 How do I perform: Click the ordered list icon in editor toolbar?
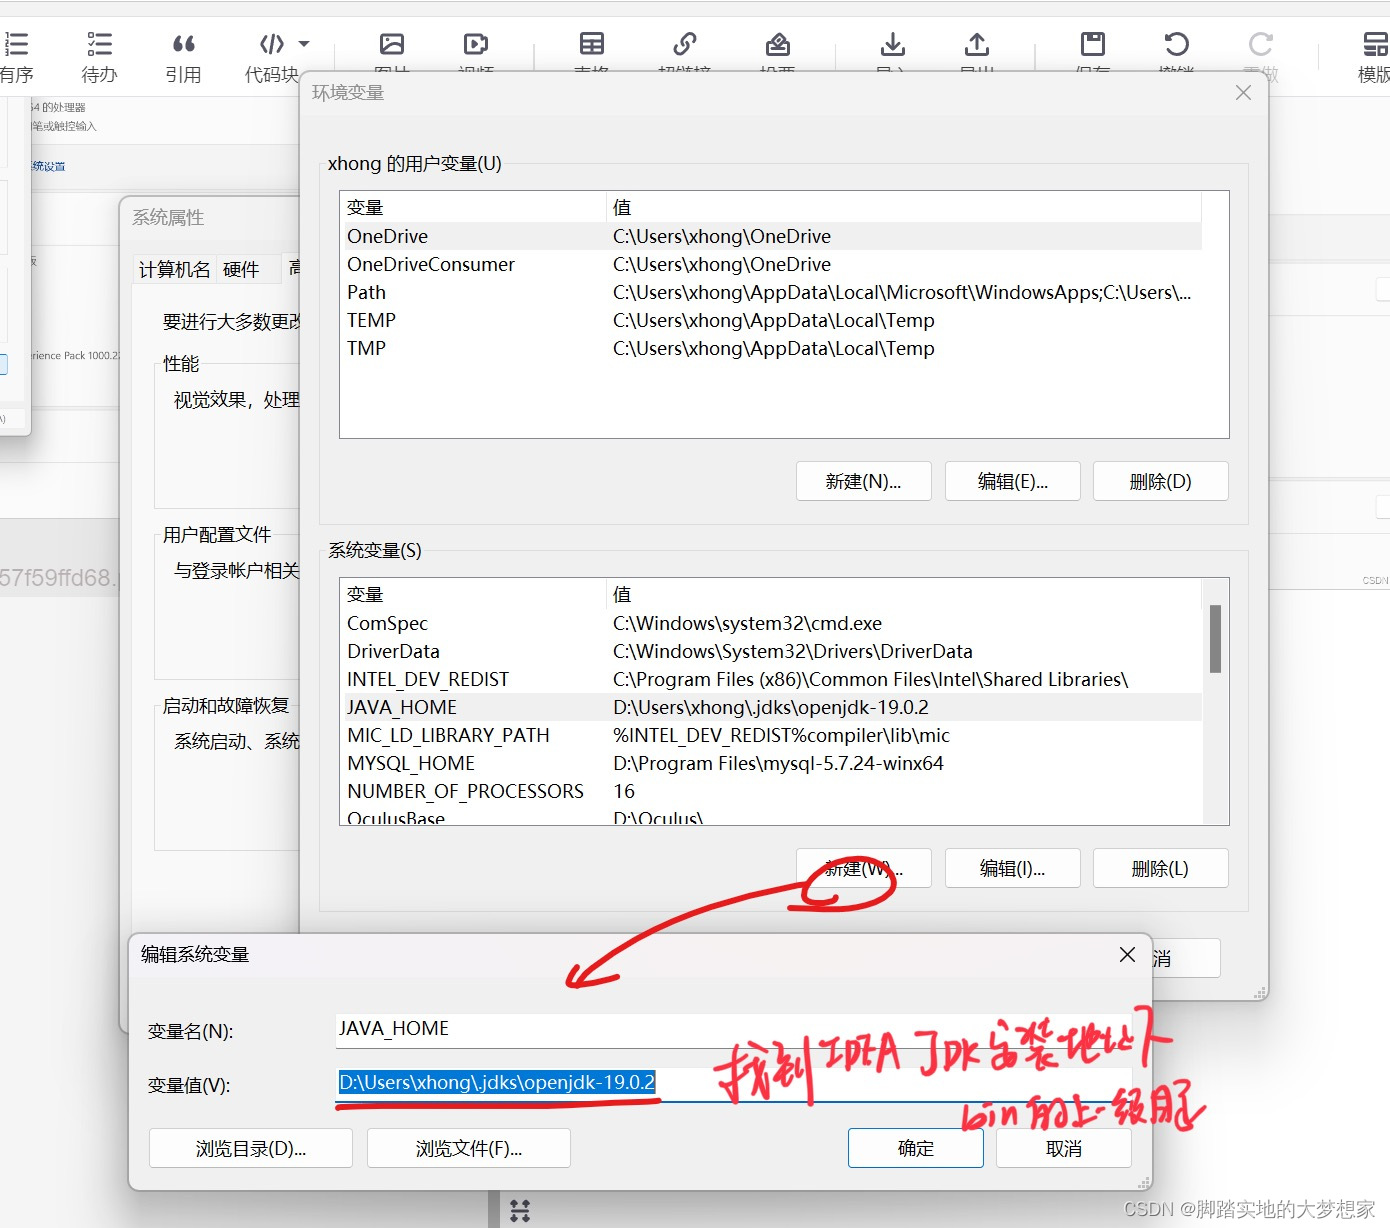(x=16, y=44)
